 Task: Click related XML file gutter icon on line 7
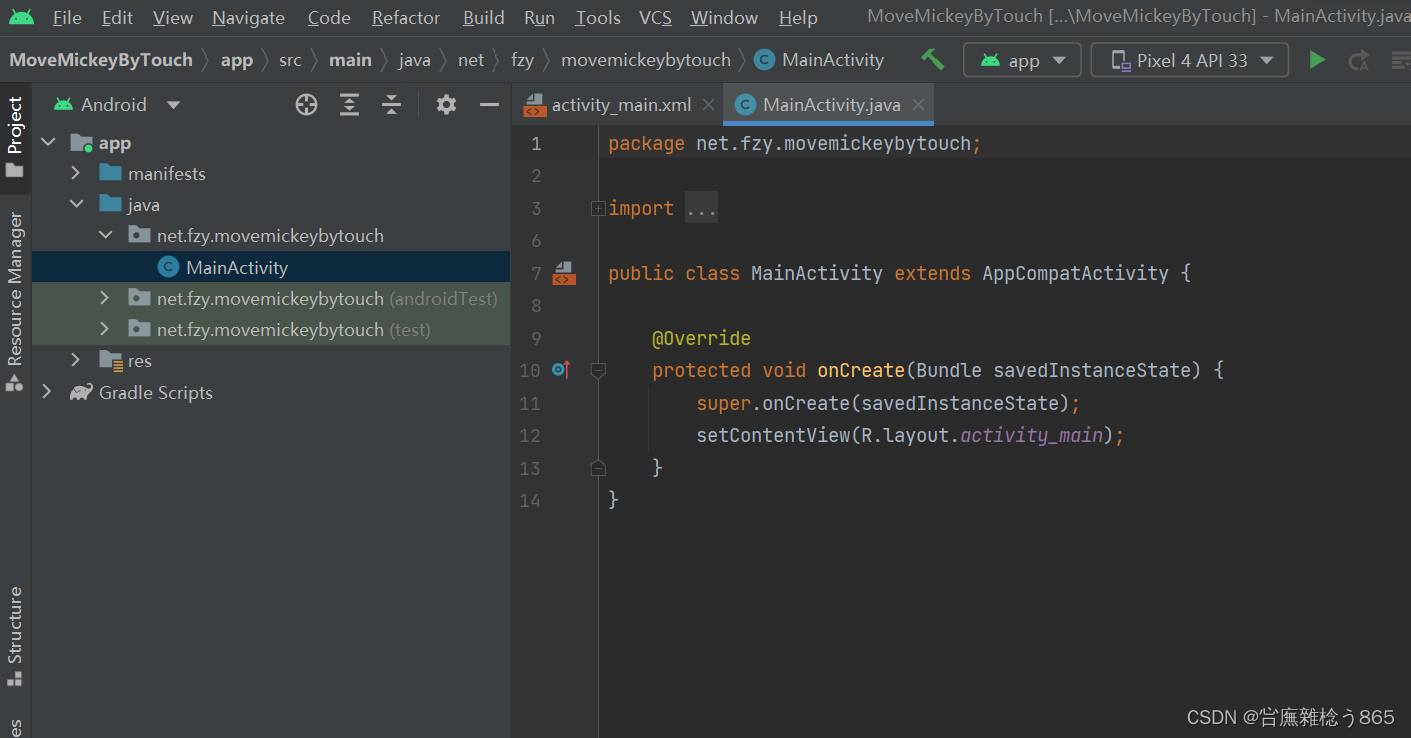coord(564,273)
